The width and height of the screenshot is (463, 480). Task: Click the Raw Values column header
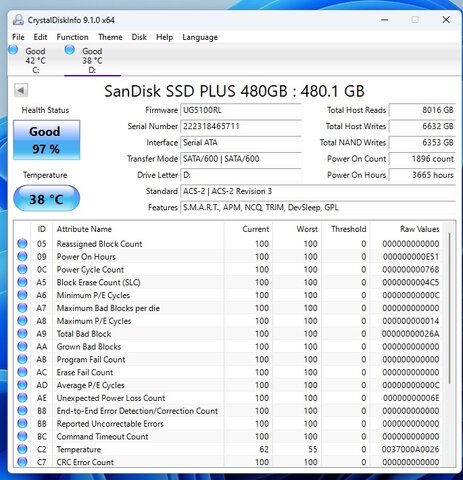pos(407,229)
